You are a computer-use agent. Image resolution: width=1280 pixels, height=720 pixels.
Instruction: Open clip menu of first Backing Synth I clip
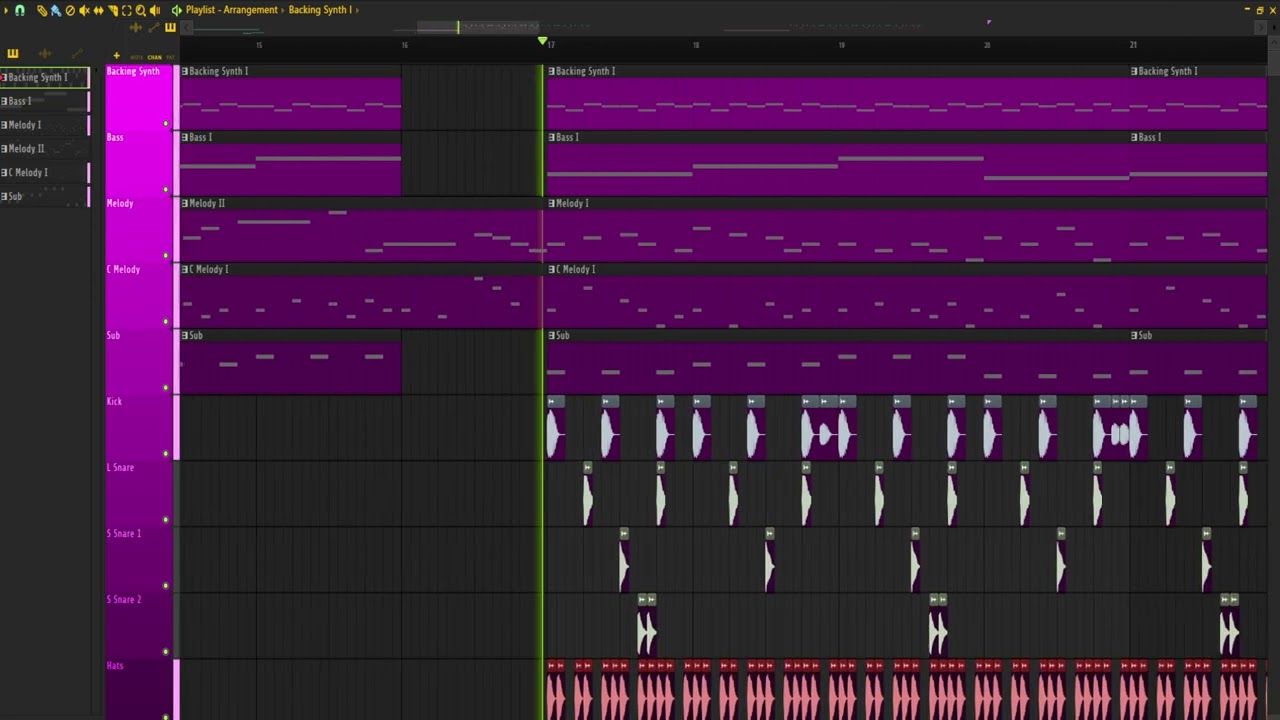coord(185,71)
